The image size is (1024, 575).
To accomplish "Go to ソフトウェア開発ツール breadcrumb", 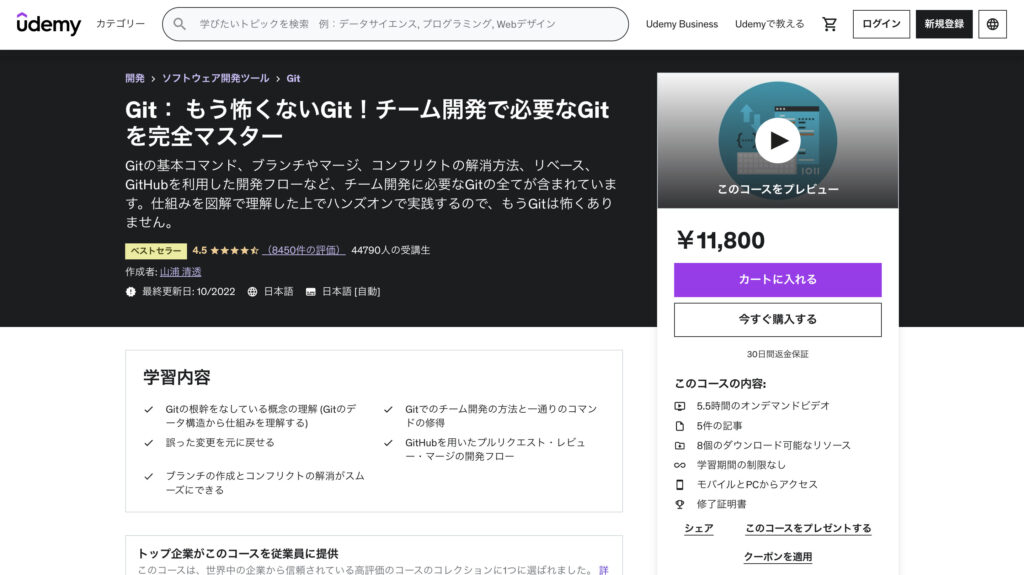I will [216, 78].
